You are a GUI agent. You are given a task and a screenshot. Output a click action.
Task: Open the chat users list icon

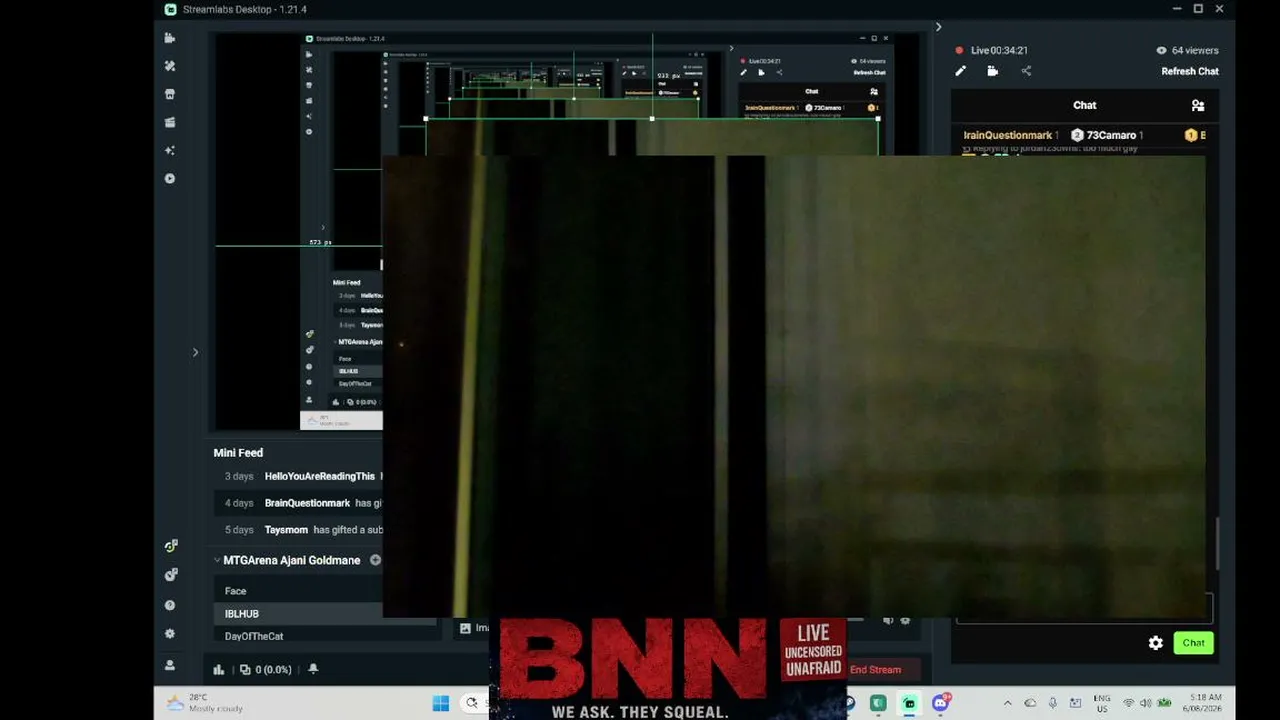pyautogui.click(x=1198, y=105)
